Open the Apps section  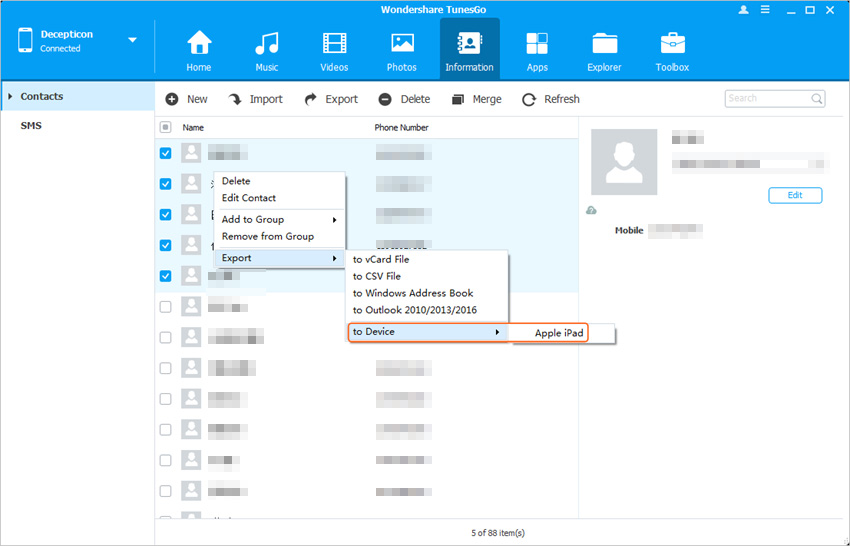coord(537,45)
